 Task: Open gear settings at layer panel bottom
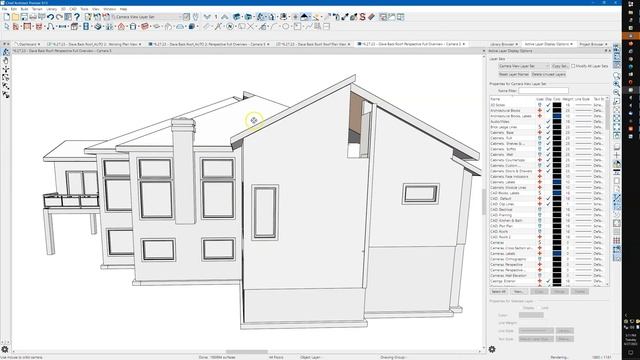coord(492,349)
